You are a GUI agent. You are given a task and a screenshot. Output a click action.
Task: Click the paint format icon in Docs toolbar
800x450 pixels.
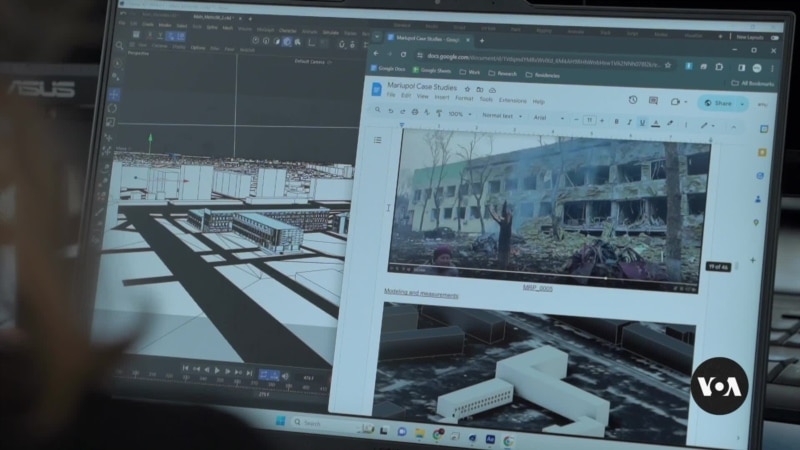(x=439, y=113)
